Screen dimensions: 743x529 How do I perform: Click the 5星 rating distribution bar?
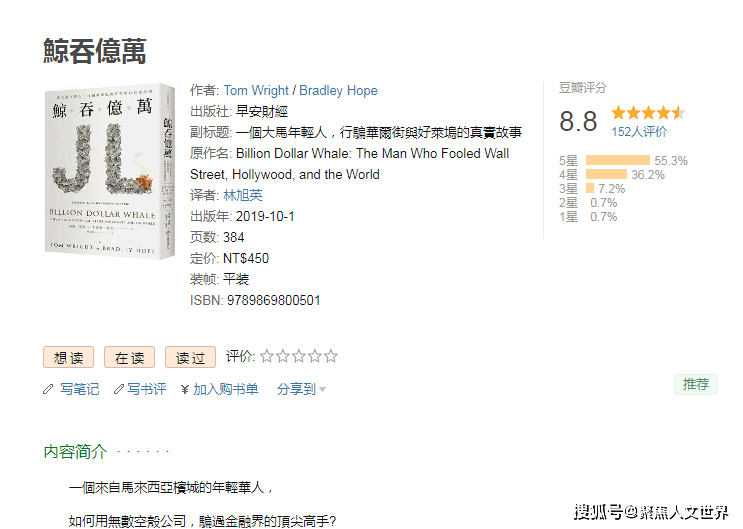tap(617, 161)
